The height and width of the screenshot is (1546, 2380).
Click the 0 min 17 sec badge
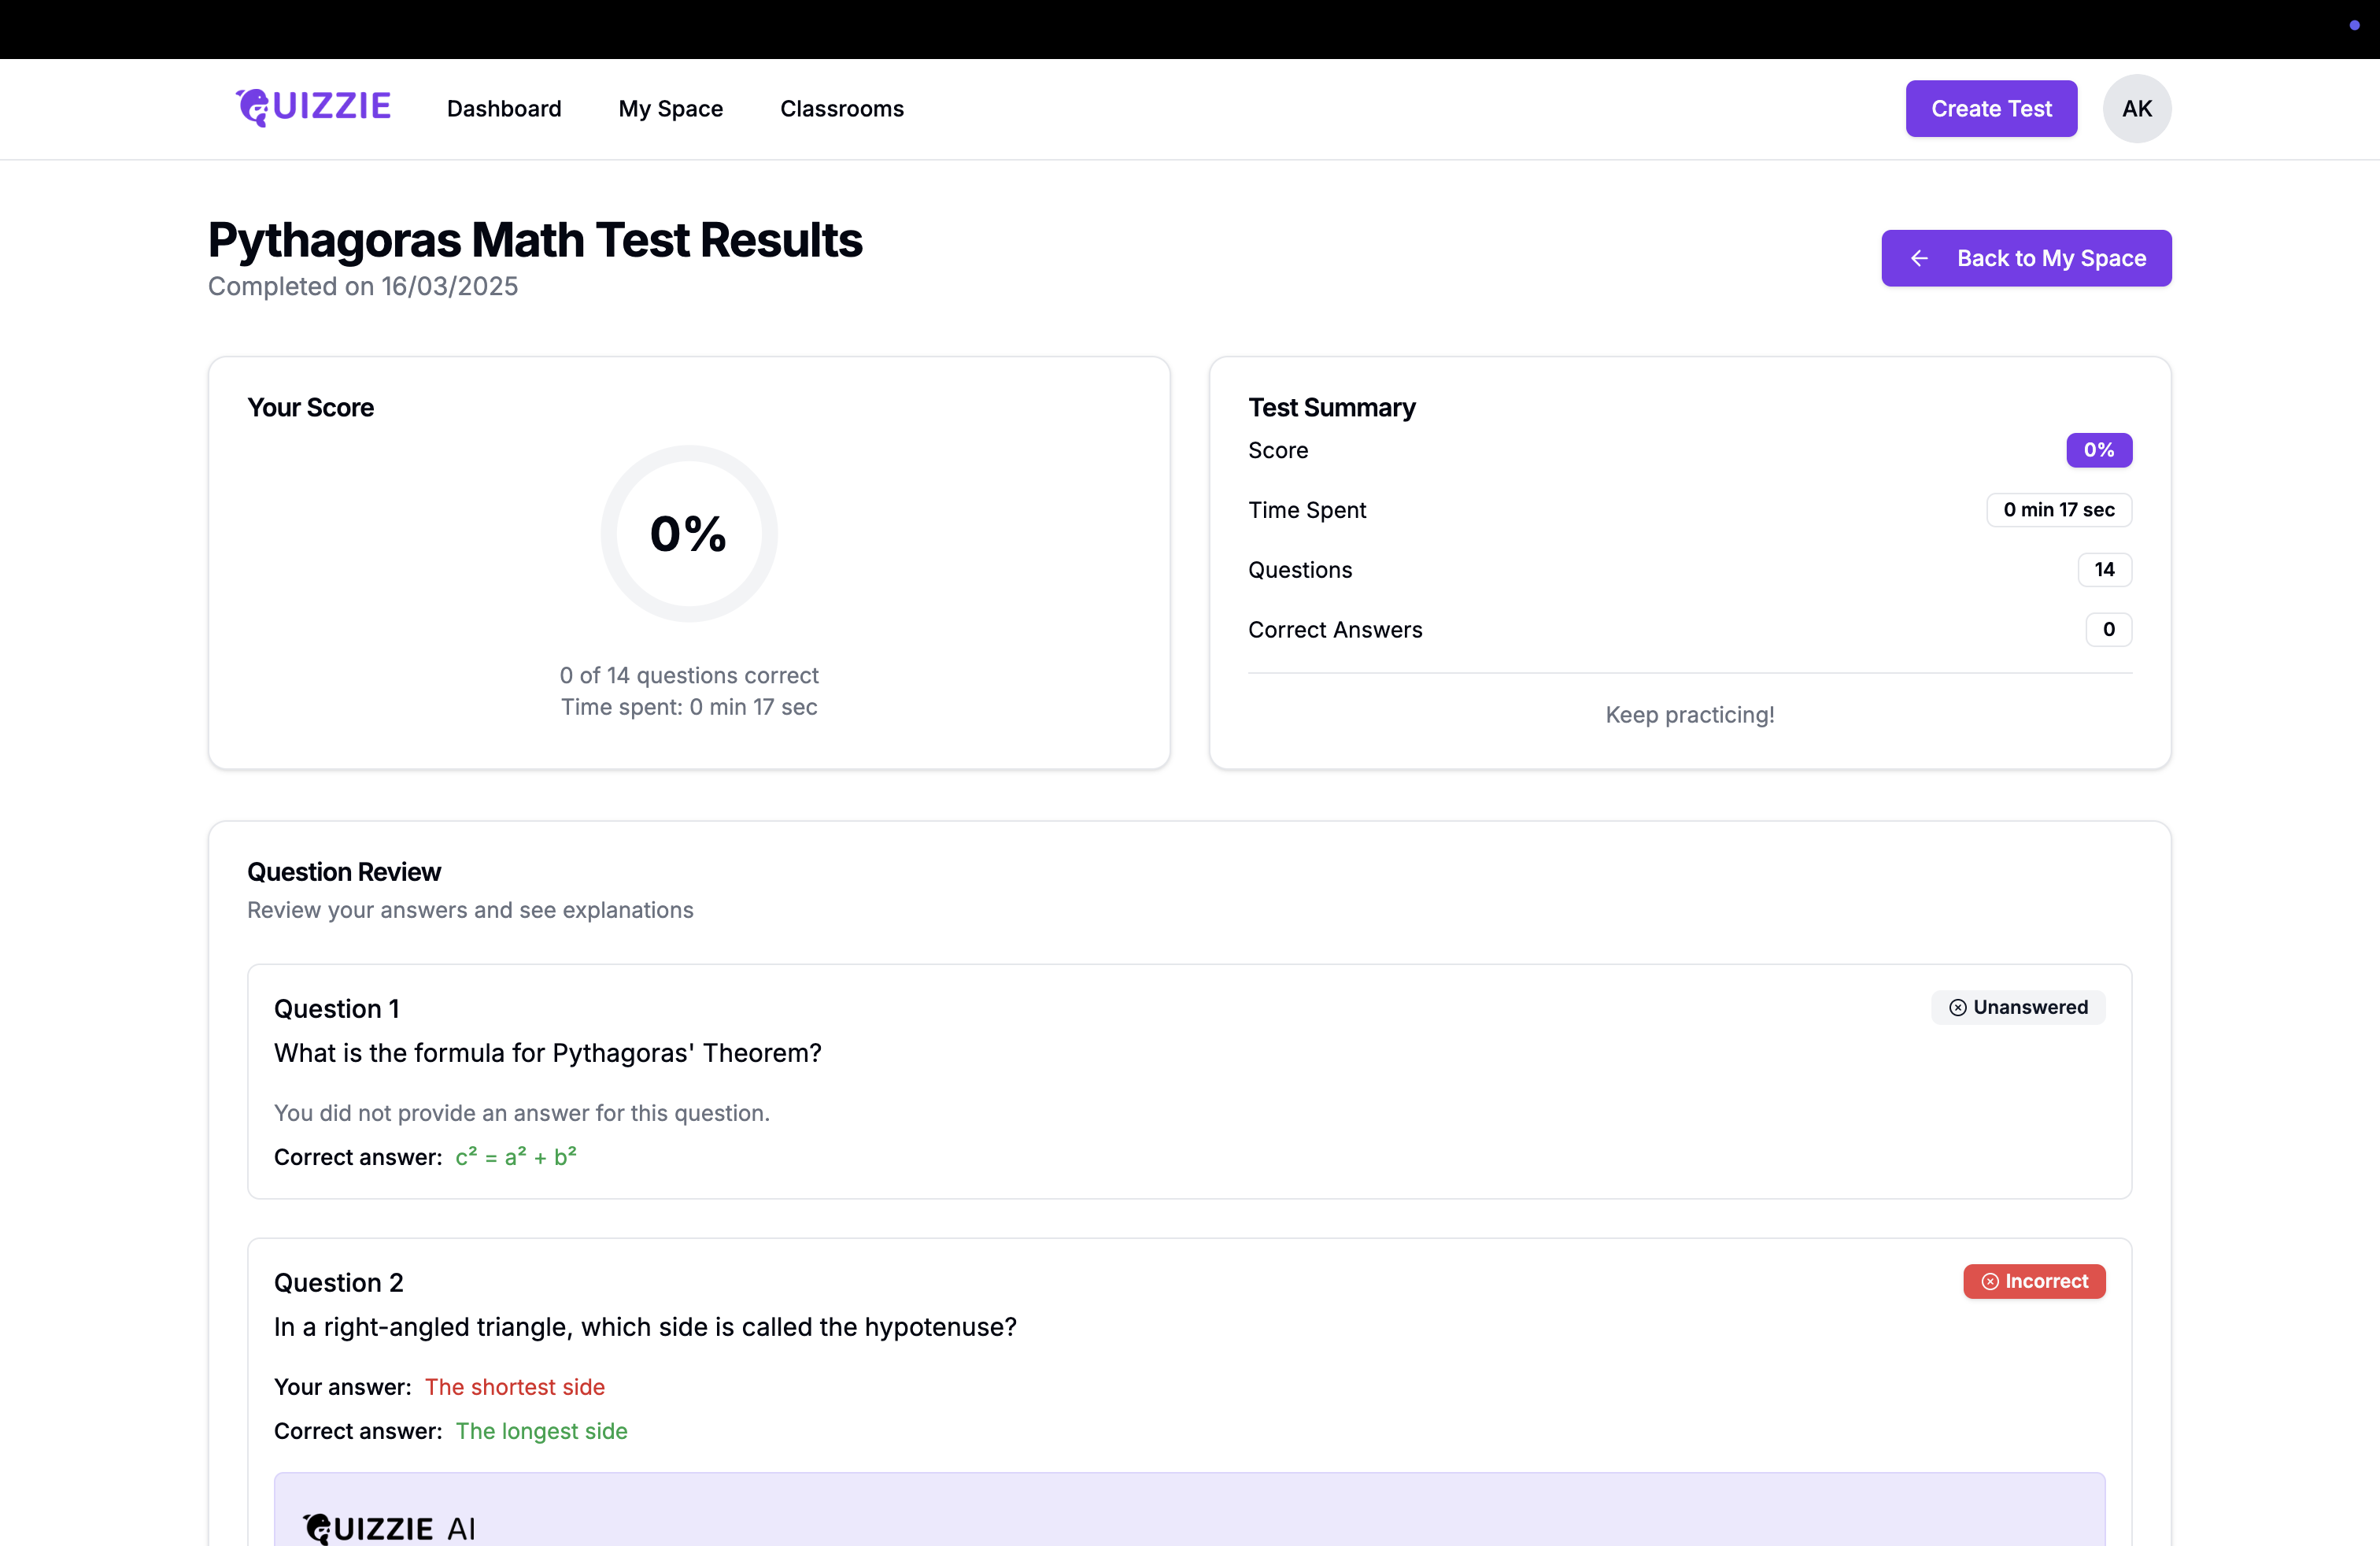coord(2058,510)
